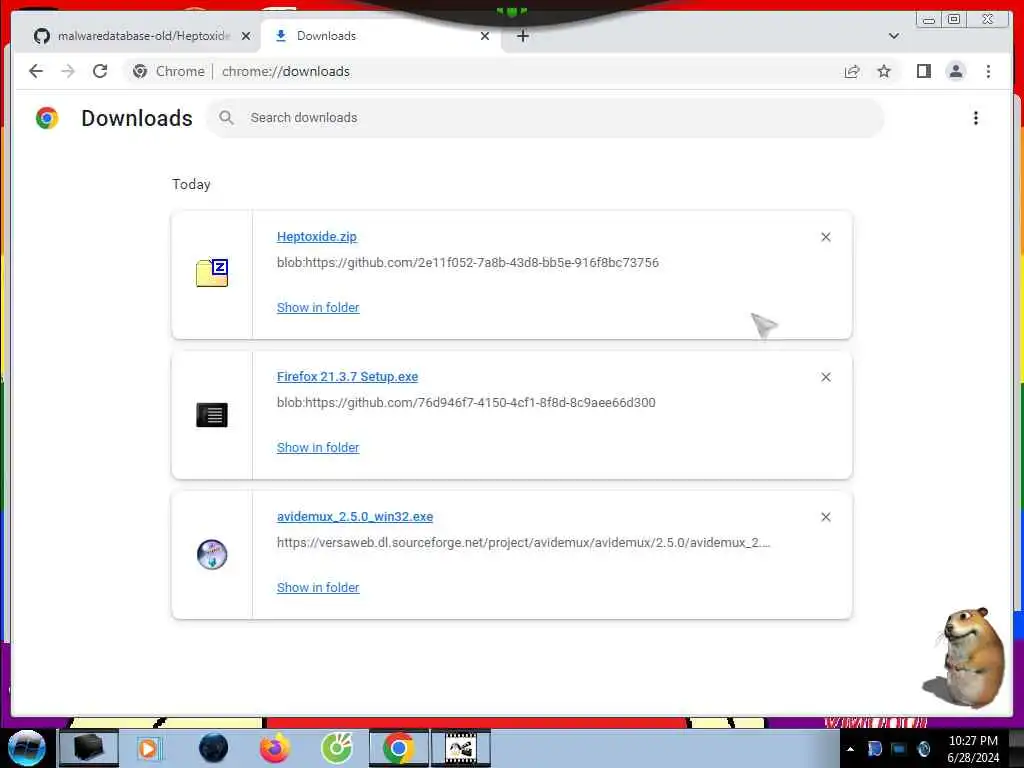
Task: Click the hamster desktop mascot
Action: point(965,658)
